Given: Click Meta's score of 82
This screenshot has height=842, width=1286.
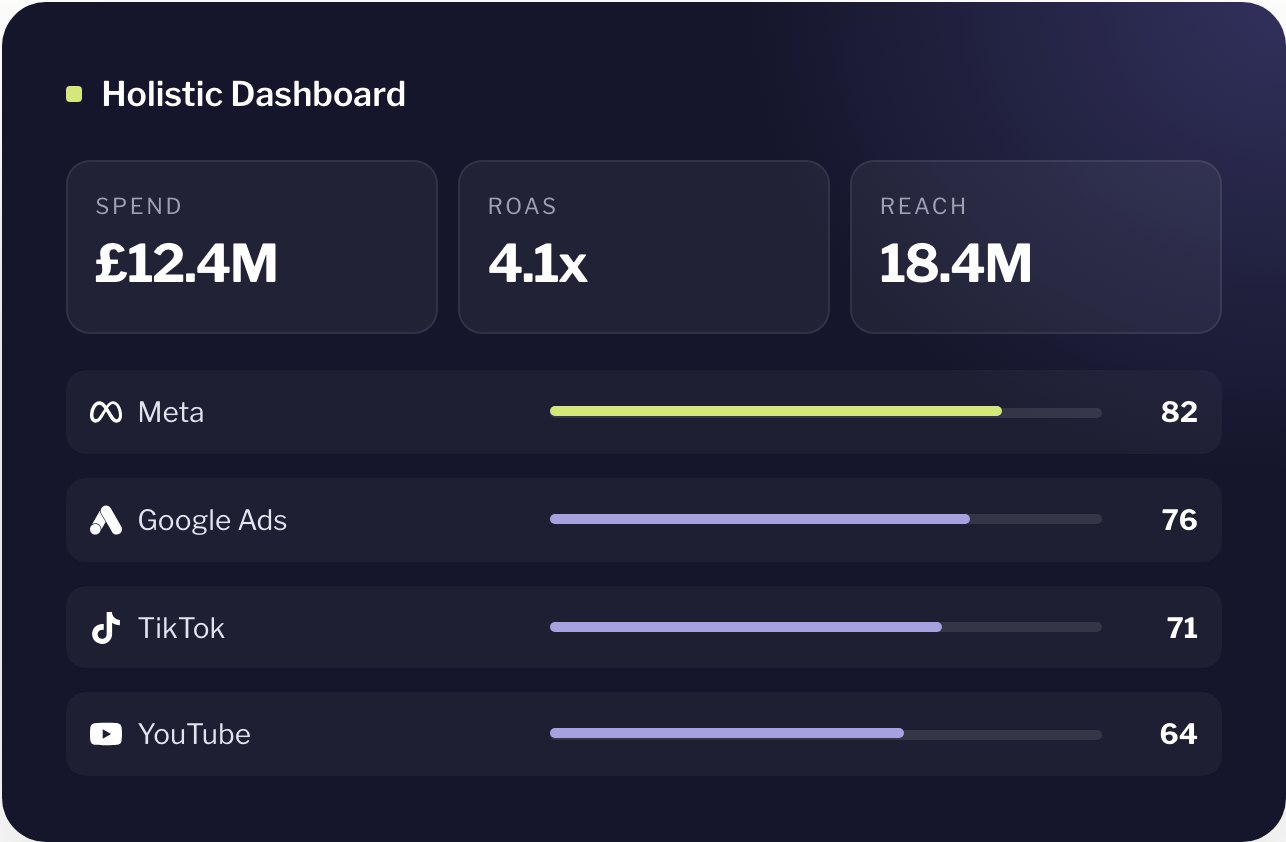Looking at the screenshot, I should click(1179, 412).
